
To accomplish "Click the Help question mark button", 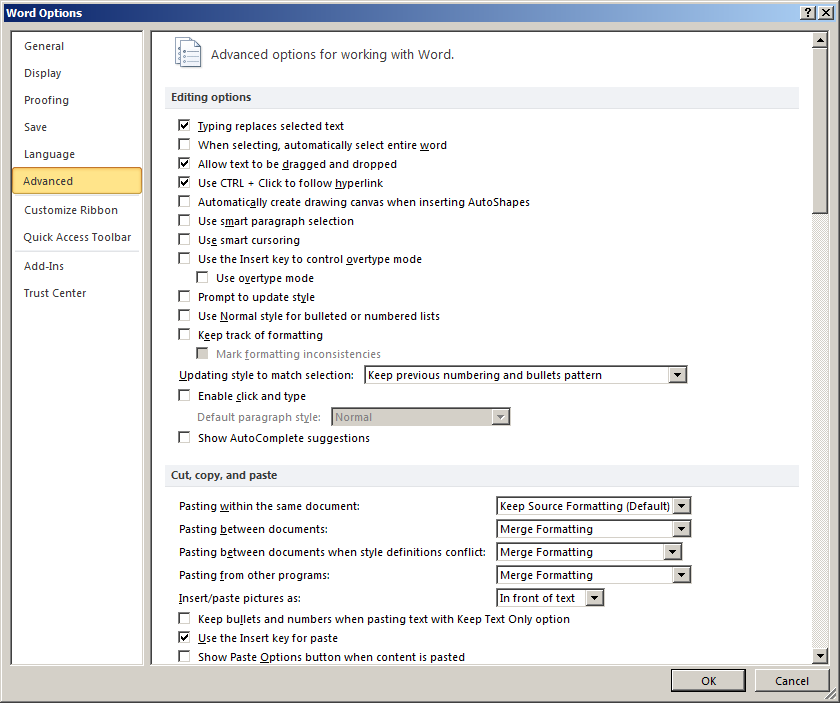I will (x=806, y=12).
